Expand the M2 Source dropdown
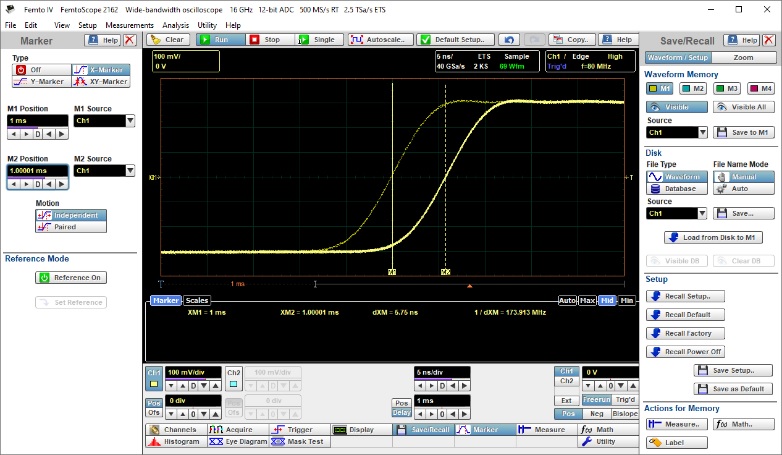 (131, 171)
